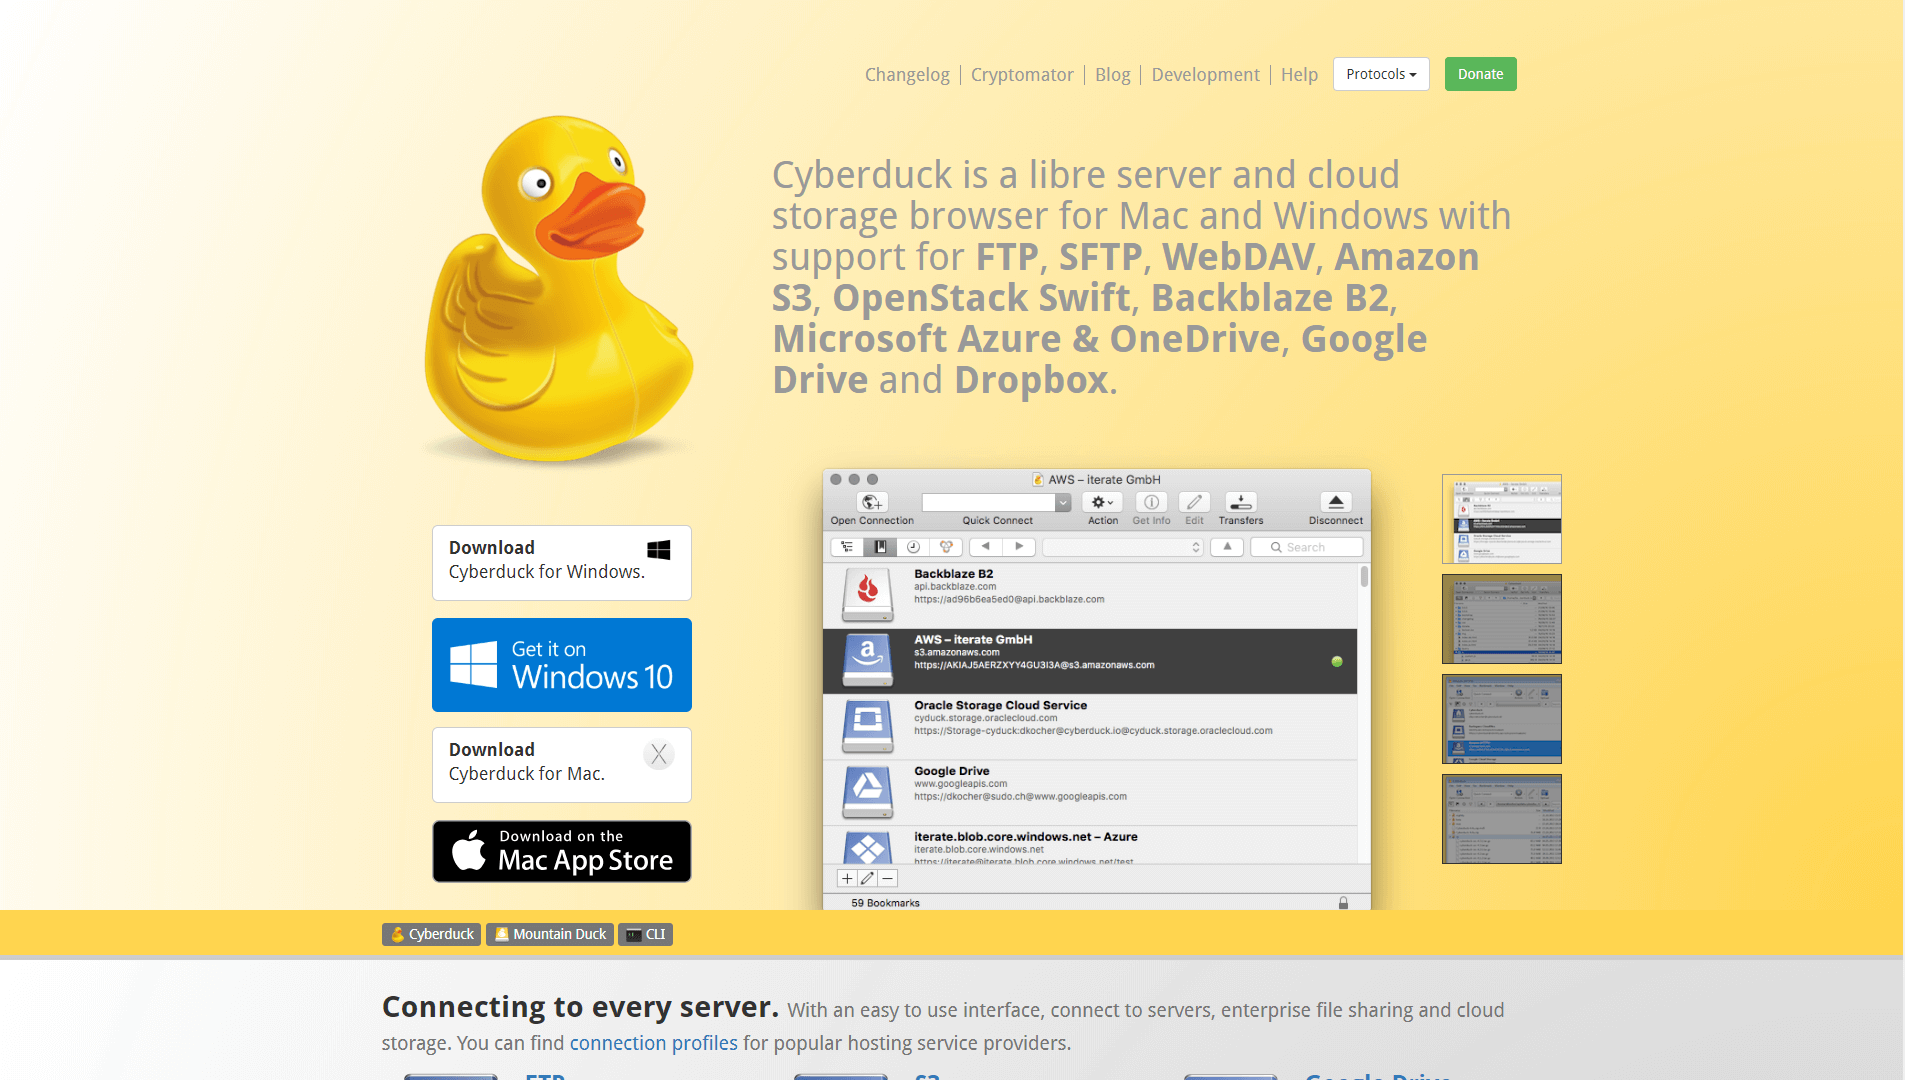Click the Oracle Storage drive icon

tap(868, 726)
